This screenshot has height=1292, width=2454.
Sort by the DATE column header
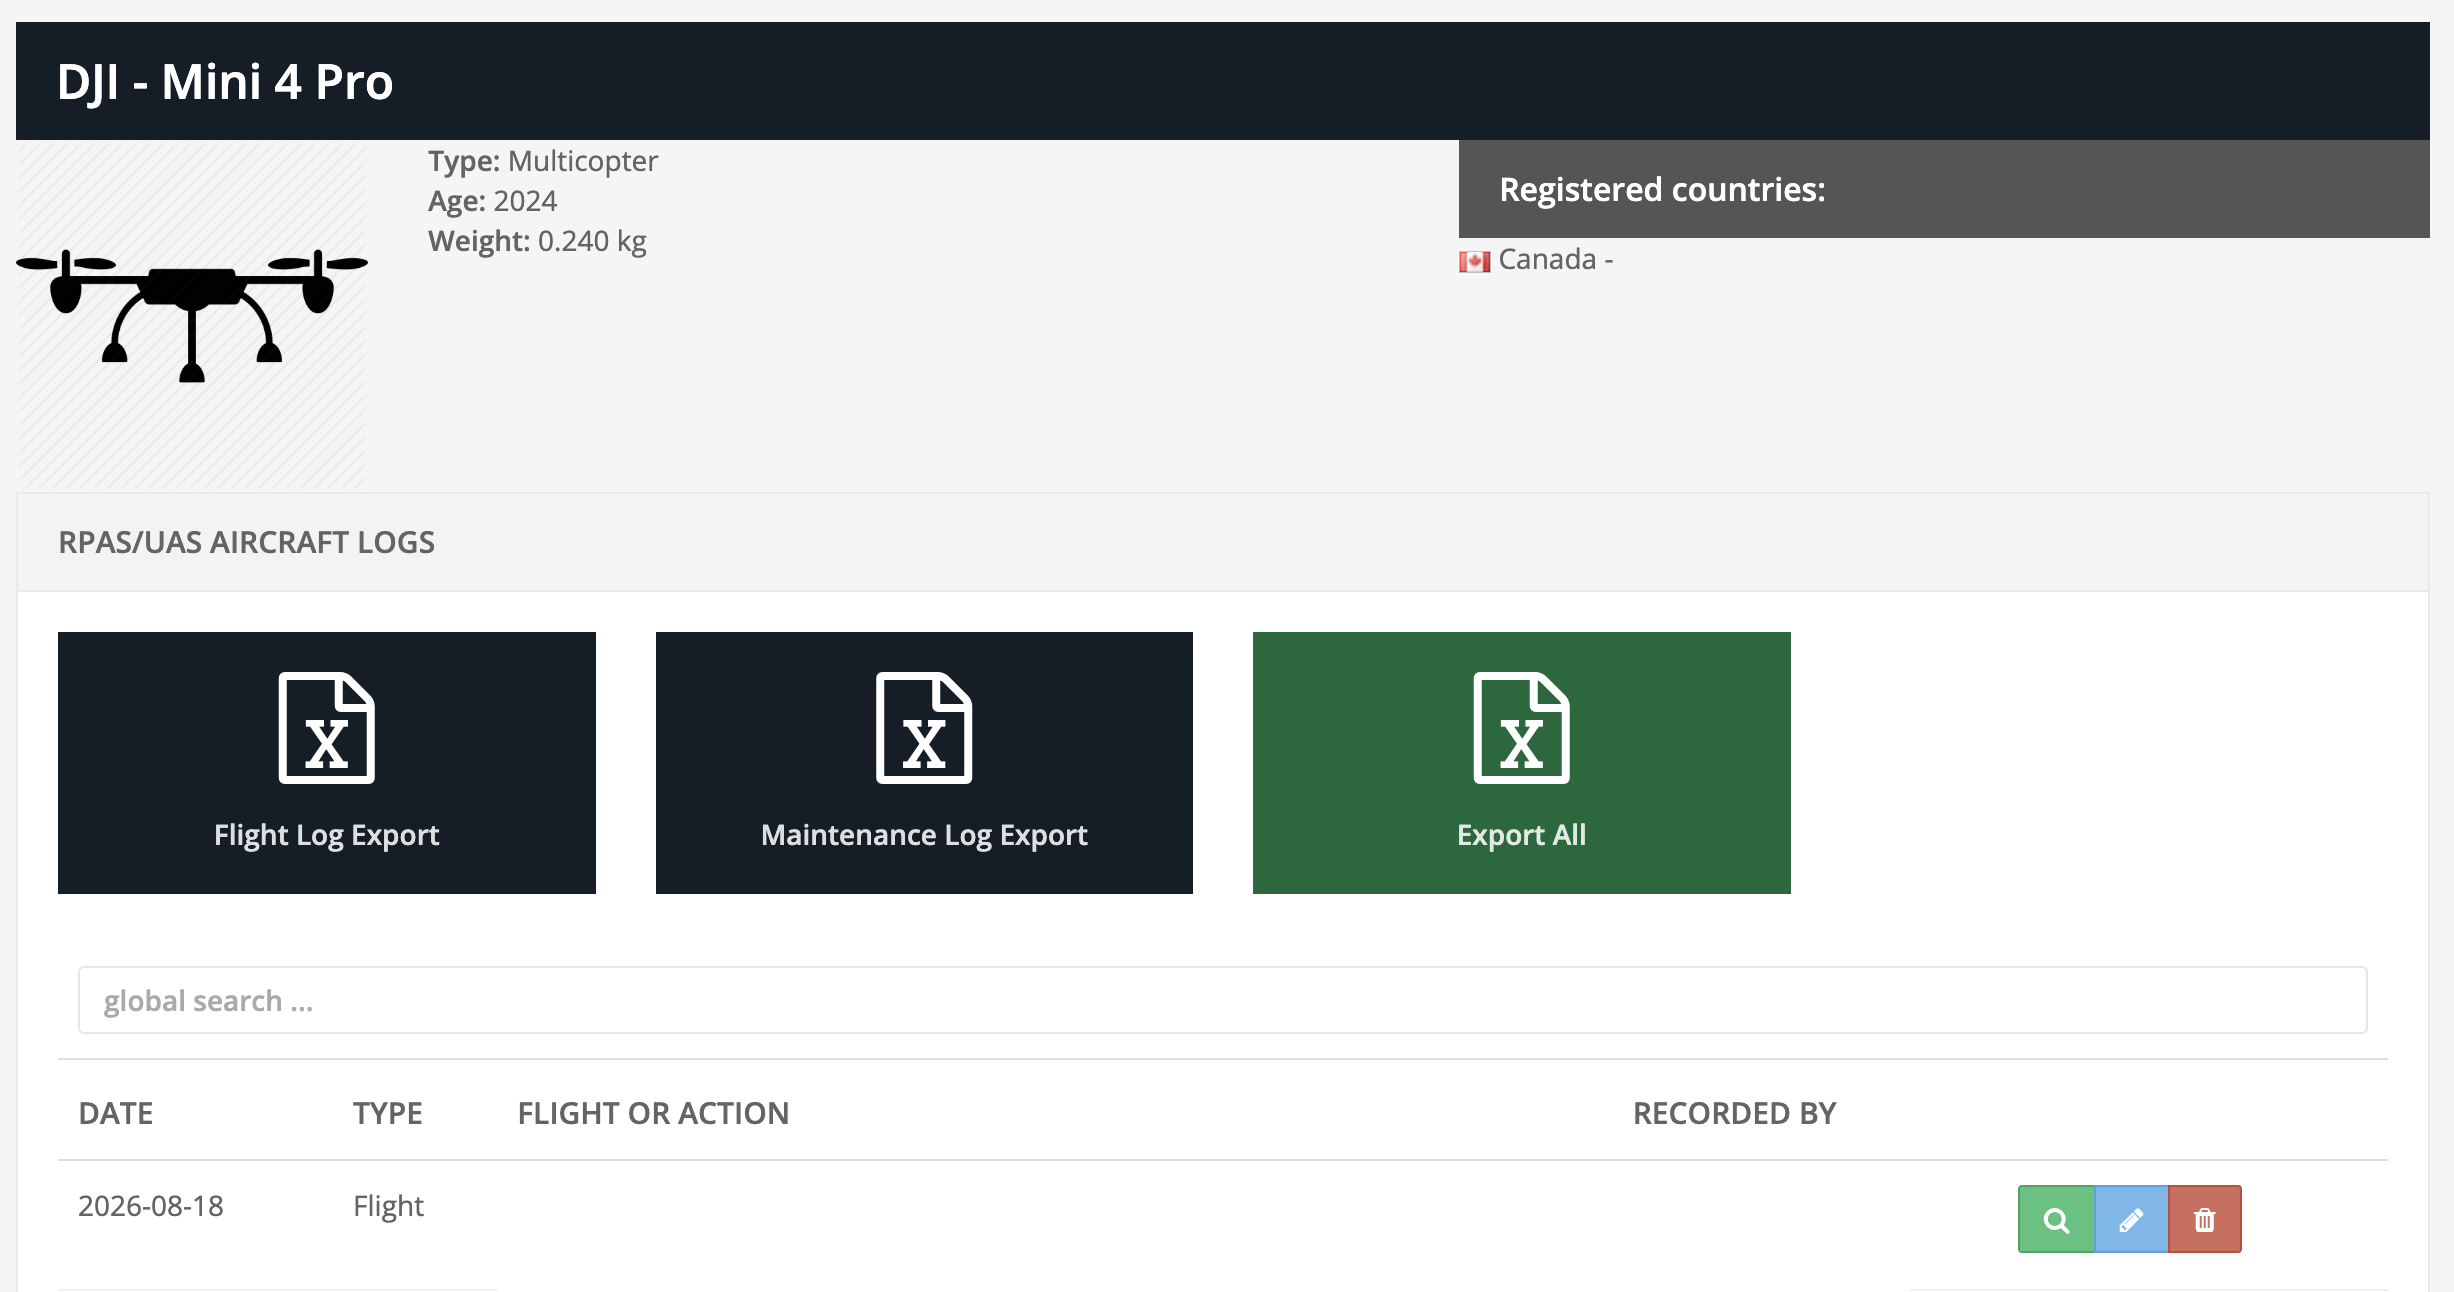116,1113
